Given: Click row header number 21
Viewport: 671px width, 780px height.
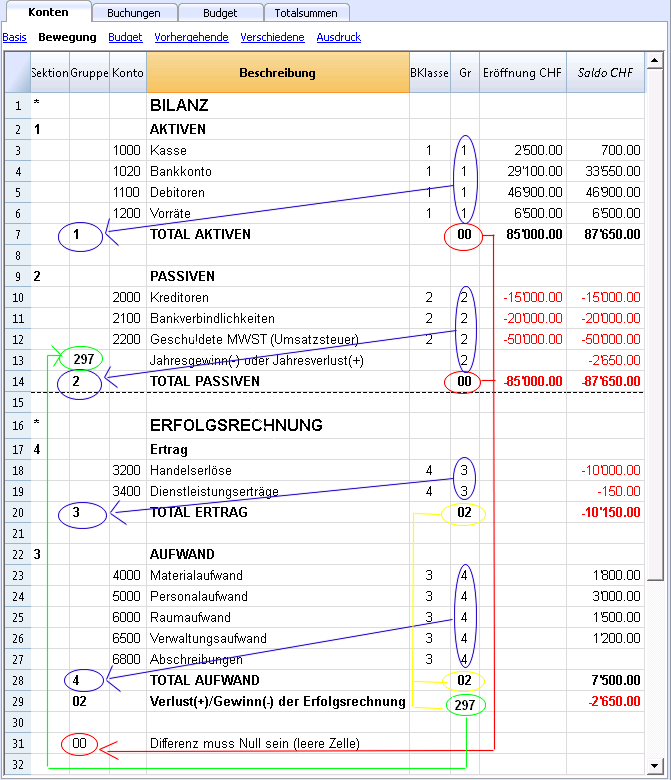Looking at the screenshot, I should tap(18, 533).
